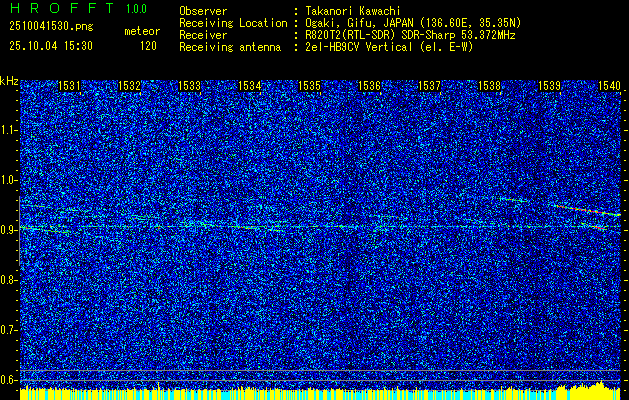Image resolution: width=629 pixels, height=400 pixels.
Task: Click the 1538 time marker
Action: pos(489,85)
